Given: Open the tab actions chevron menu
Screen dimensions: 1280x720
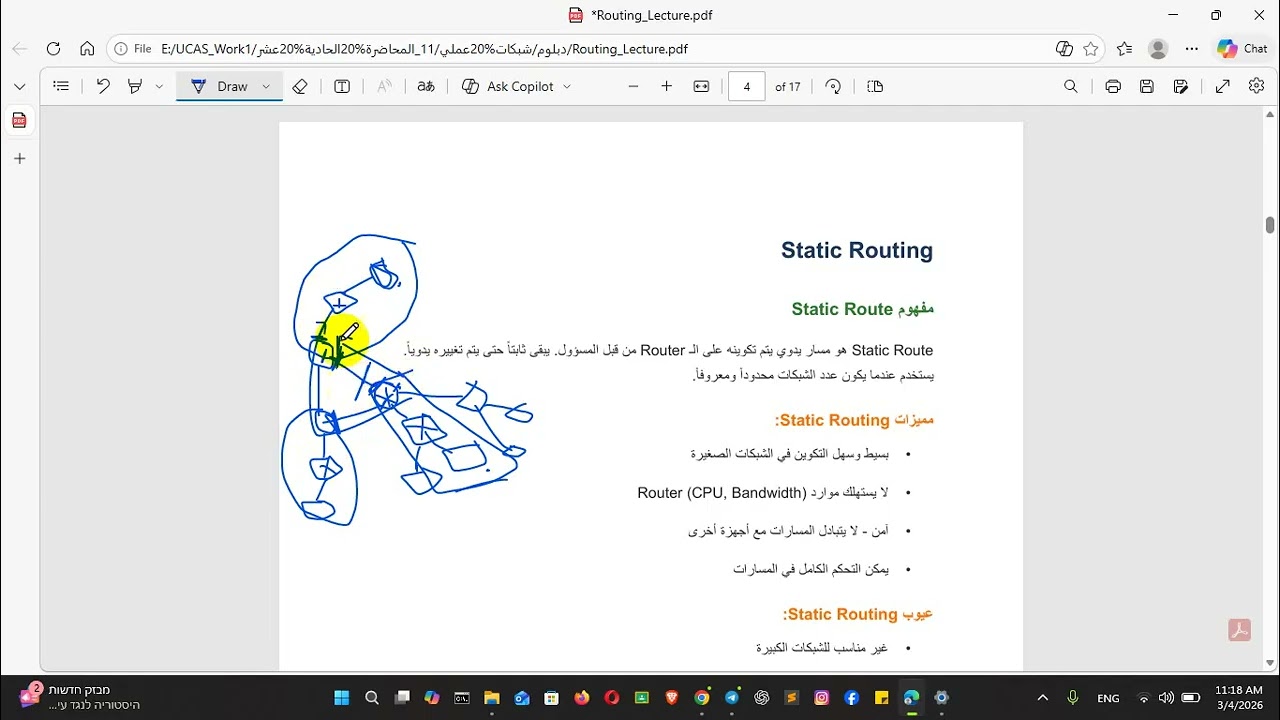Looking at the screenshot, I should coord(19,87).
